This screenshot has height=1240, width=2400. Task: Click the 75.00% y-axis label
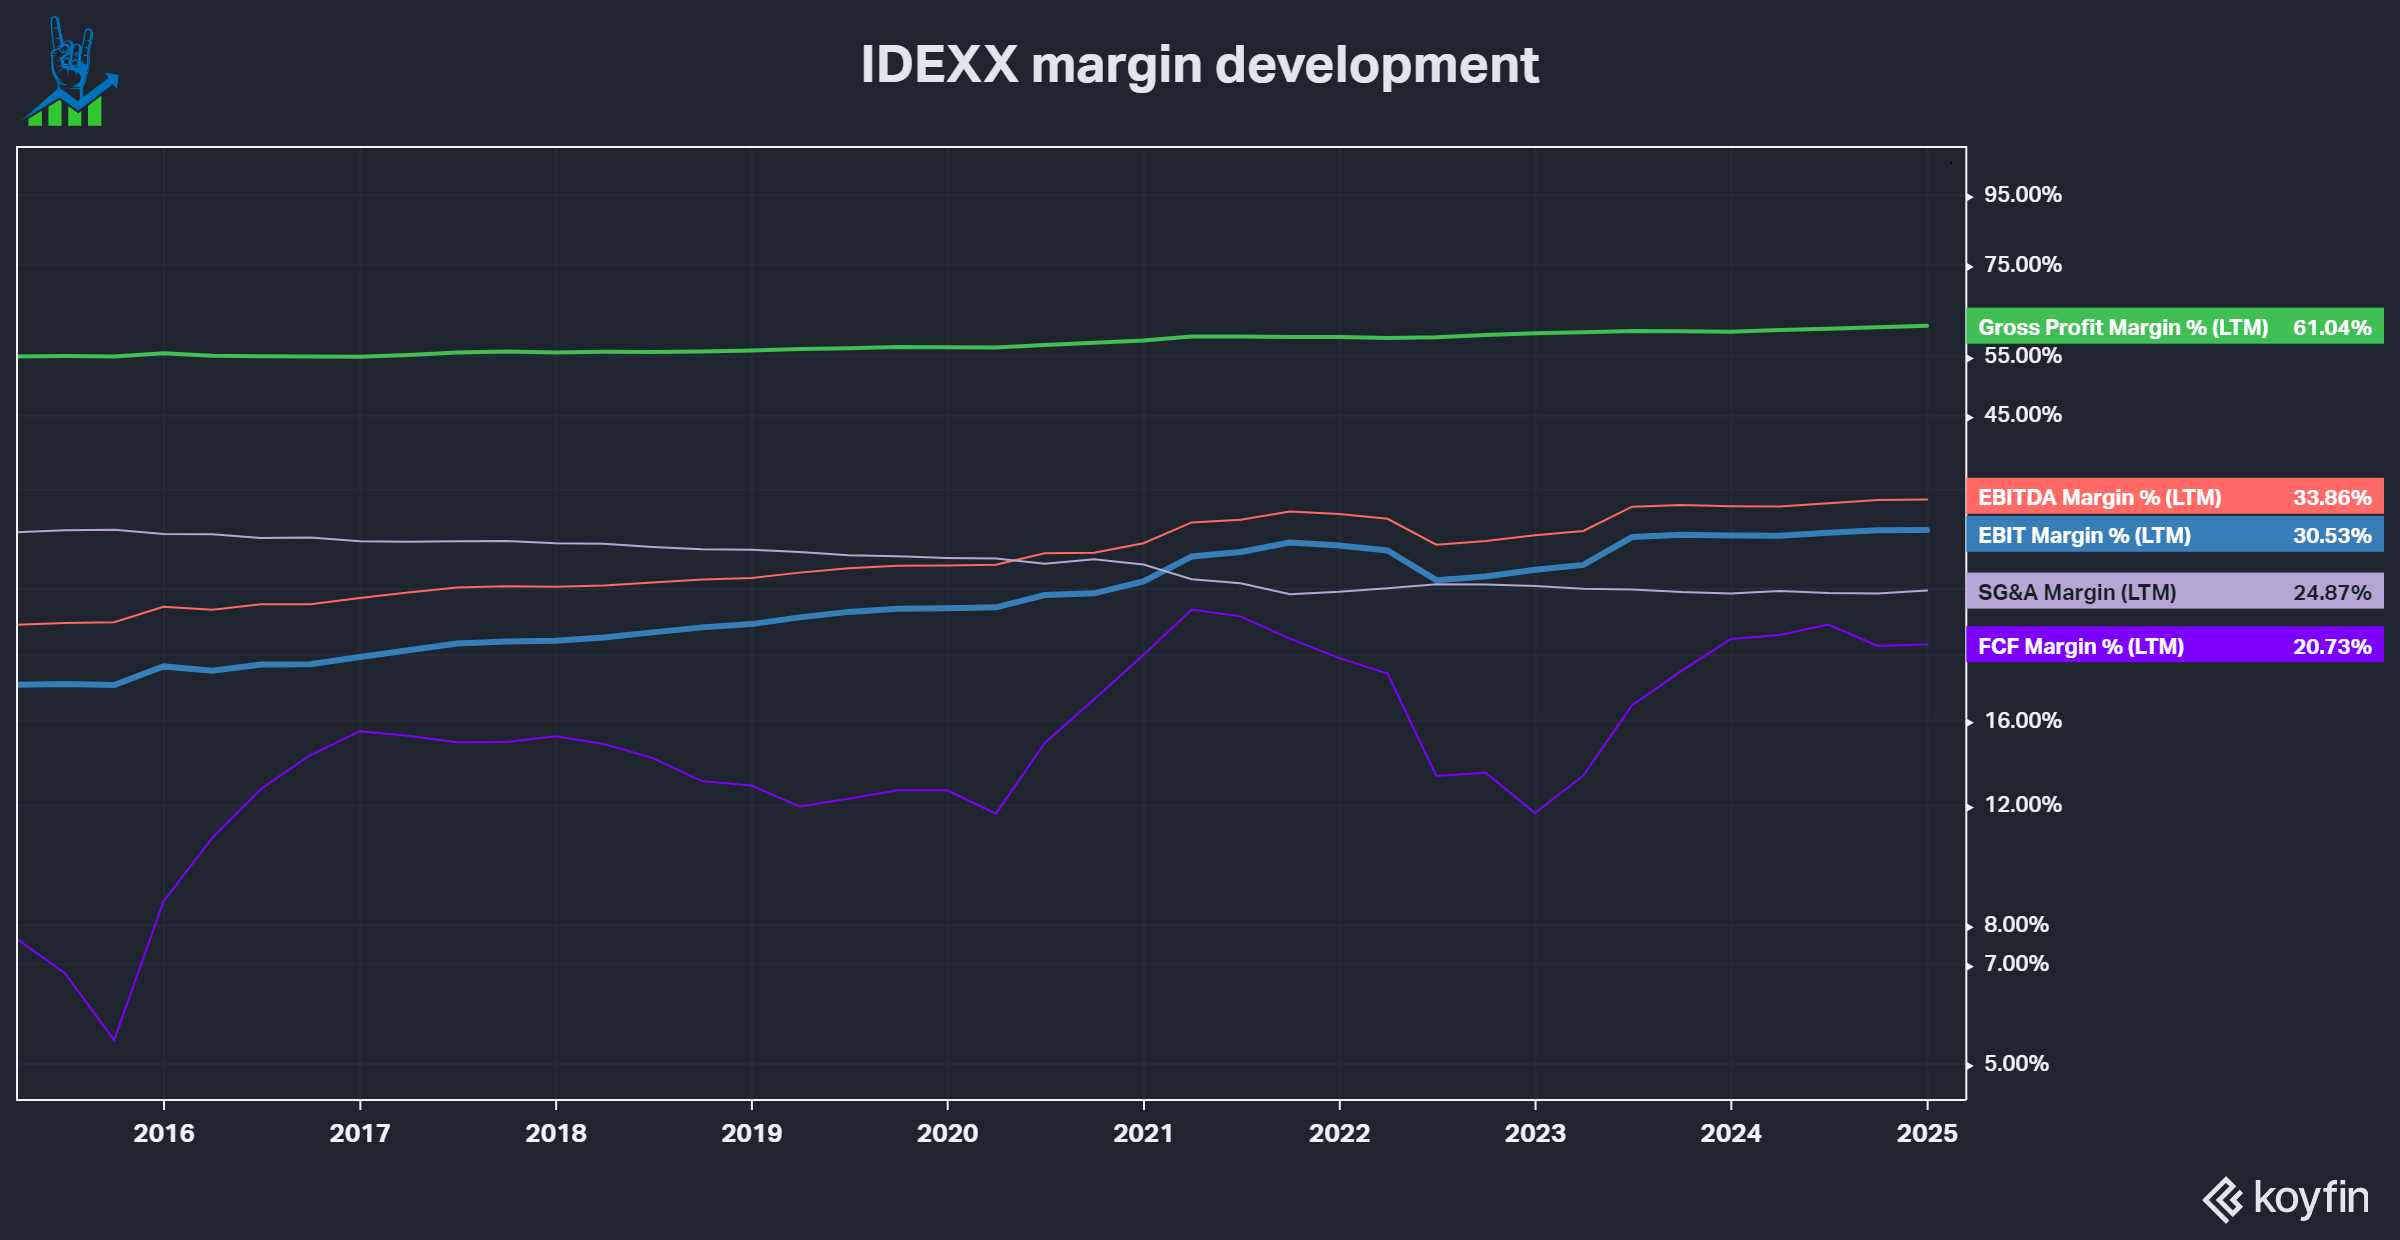[2022, 265]
